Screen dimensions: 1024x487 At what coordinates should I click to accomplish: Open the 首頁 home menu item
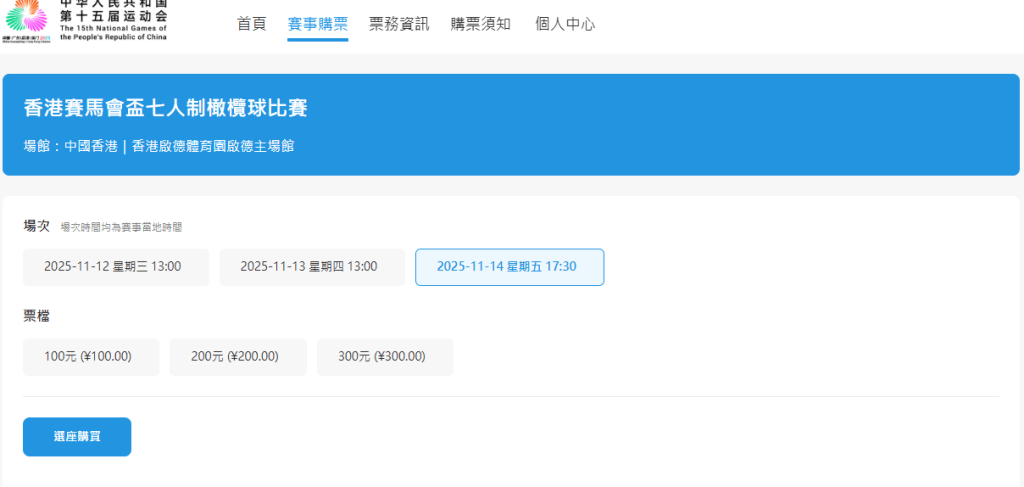pos(251,25)
